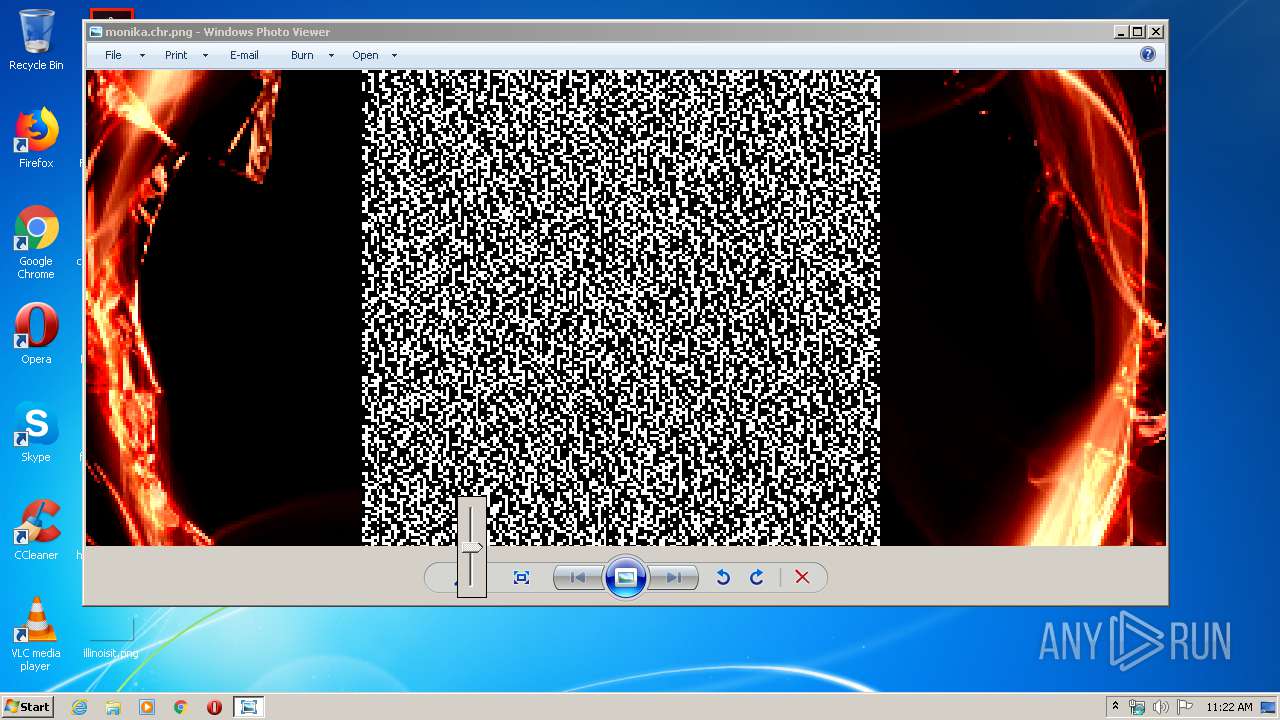Open Photo Viewer help icon

(x=1148, y=54)
